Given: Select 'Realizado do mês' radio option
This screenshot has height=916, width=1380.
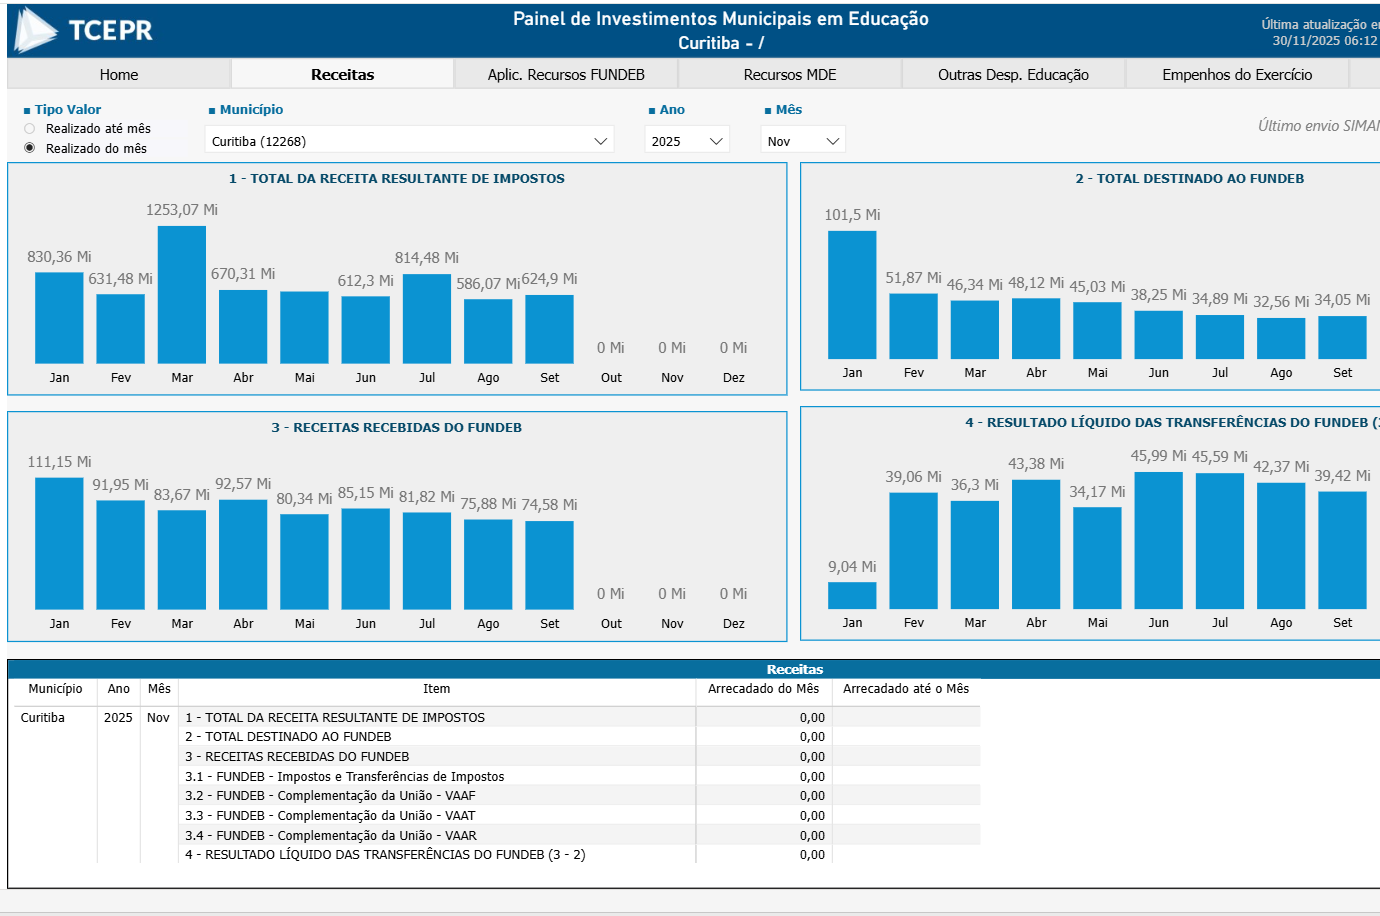Looking at the screenshot, I should pyautogui.click(x=30, y=148).
